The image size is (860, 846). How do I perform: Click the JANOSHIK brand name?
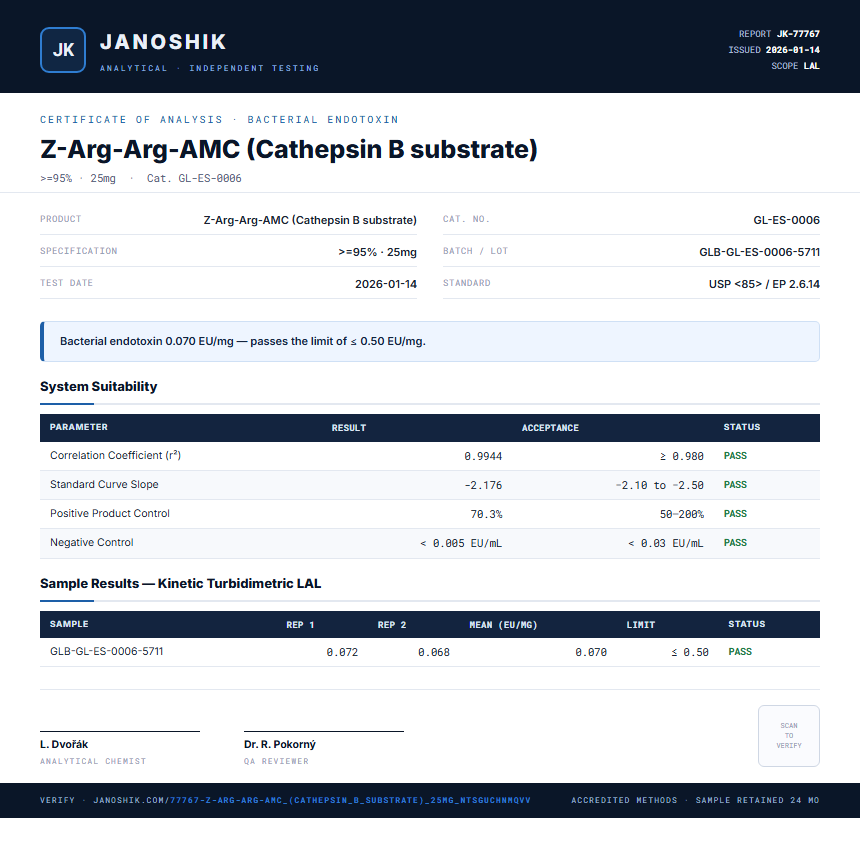coord(163,42)
